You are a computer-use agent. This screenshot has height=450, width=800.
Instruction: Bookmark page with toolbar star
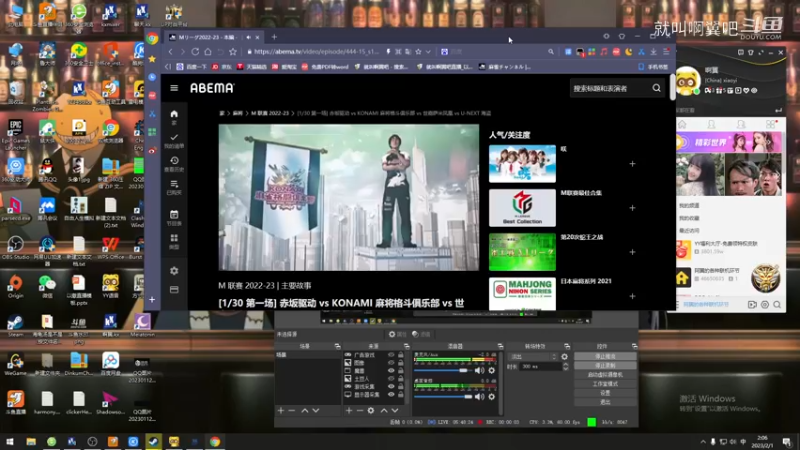233,52
